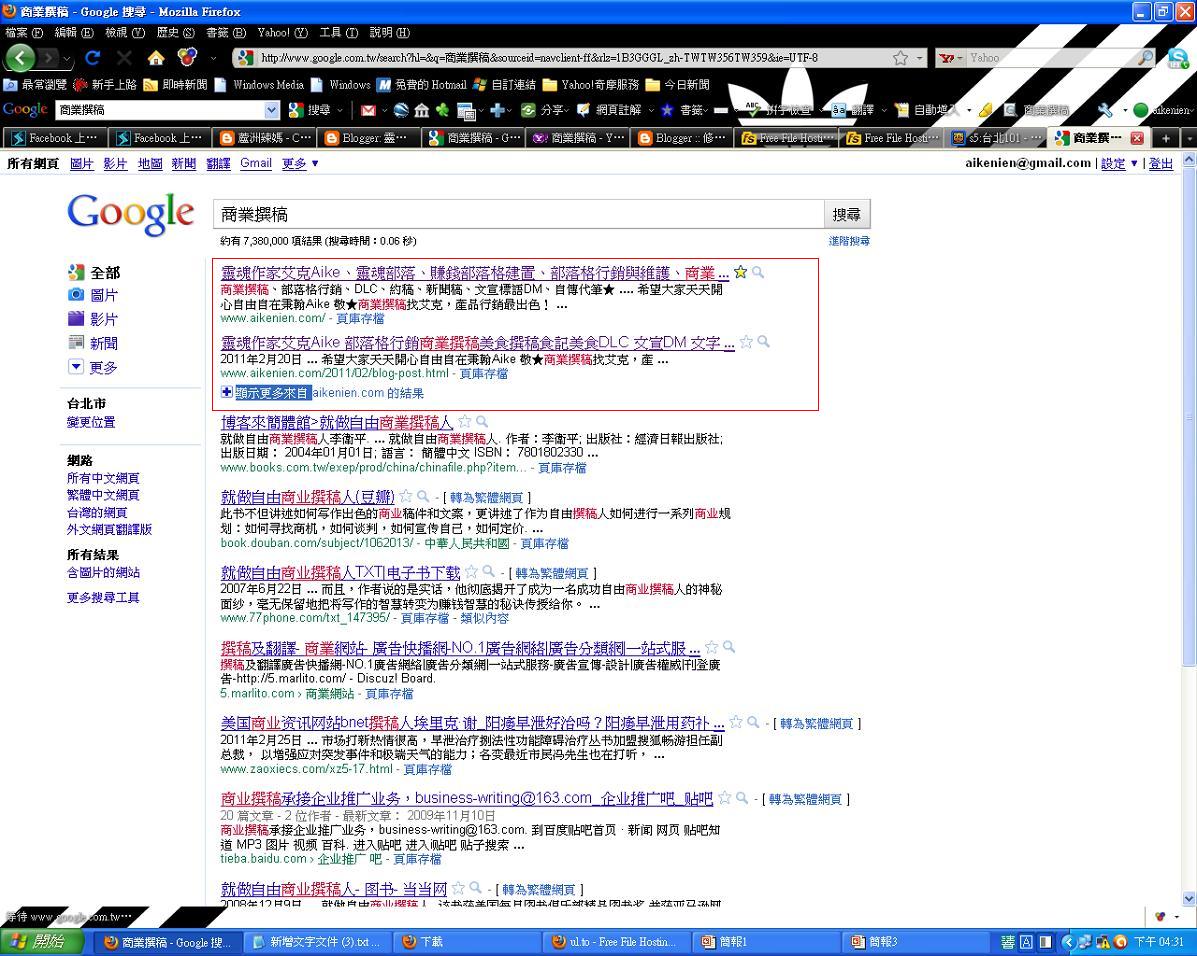The image size is (1197, 956).
Task: Open the Gmail envelope icon in Google Toolbar
Action: click(368, 111)
